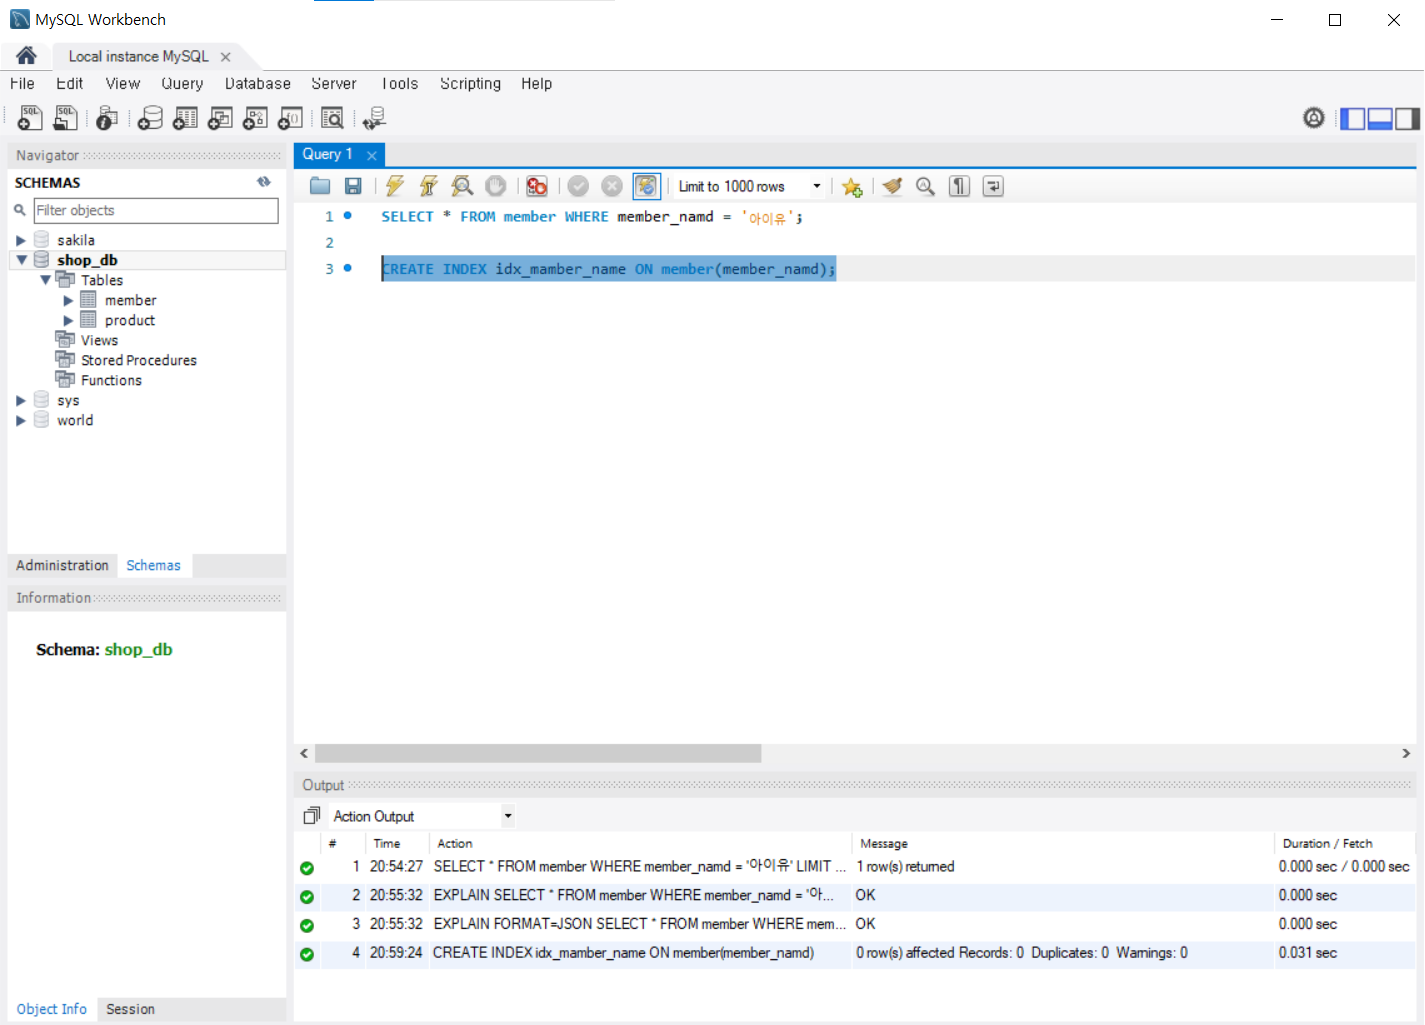This screenshot has height=1025, width=1425.
Task: Switch to the Administration tab
Action: [62, 565]
